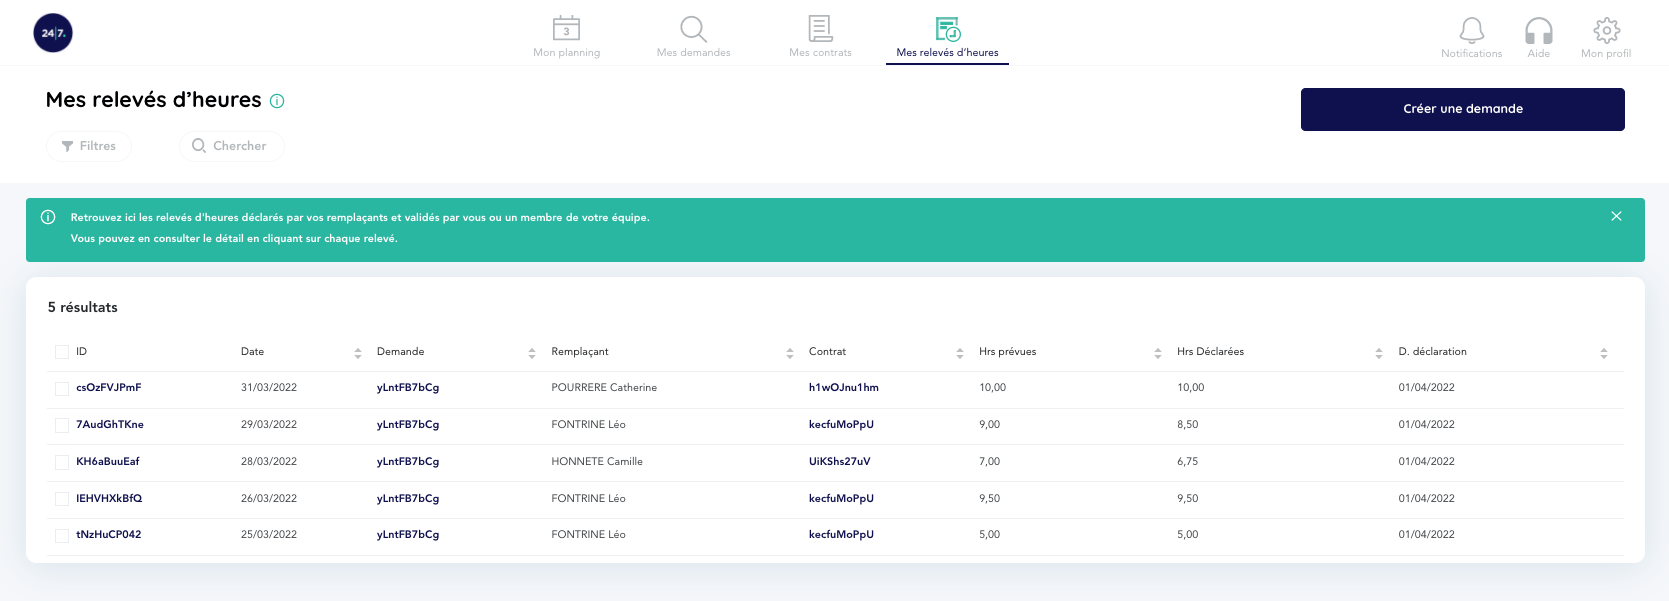Screen dimensions: 1669x601
Task: Open the Notifications bell icon
Action: pos(1471,30)
